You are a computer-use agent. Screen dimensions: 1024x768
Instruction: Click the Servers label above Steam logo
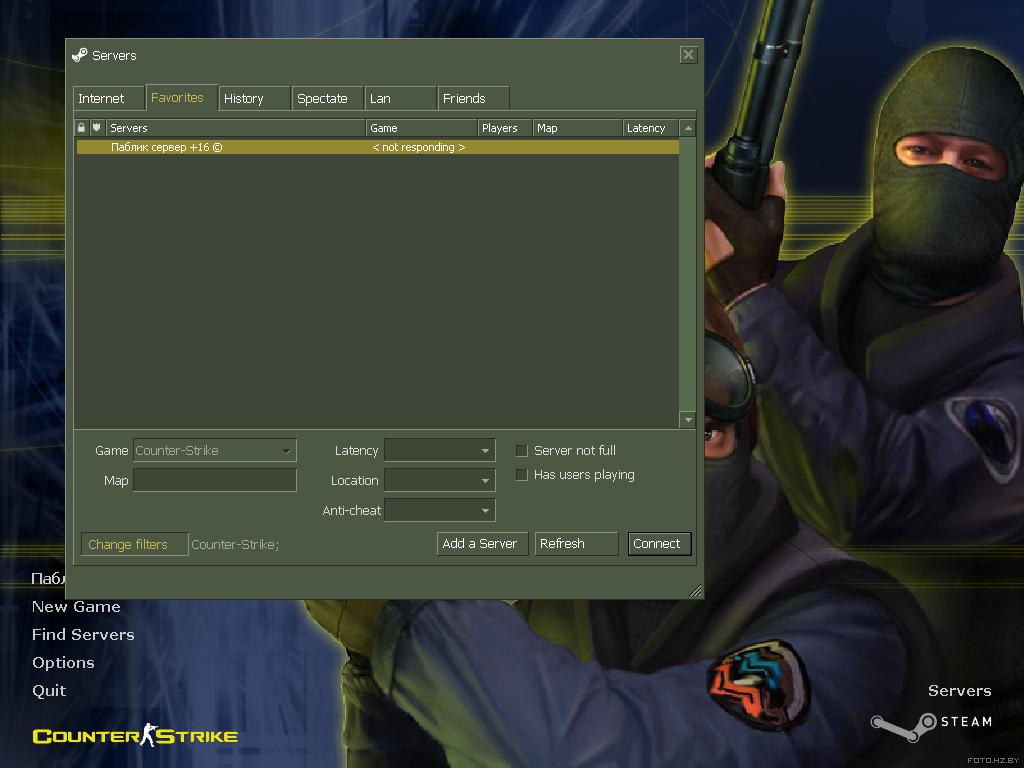(959, 691)
